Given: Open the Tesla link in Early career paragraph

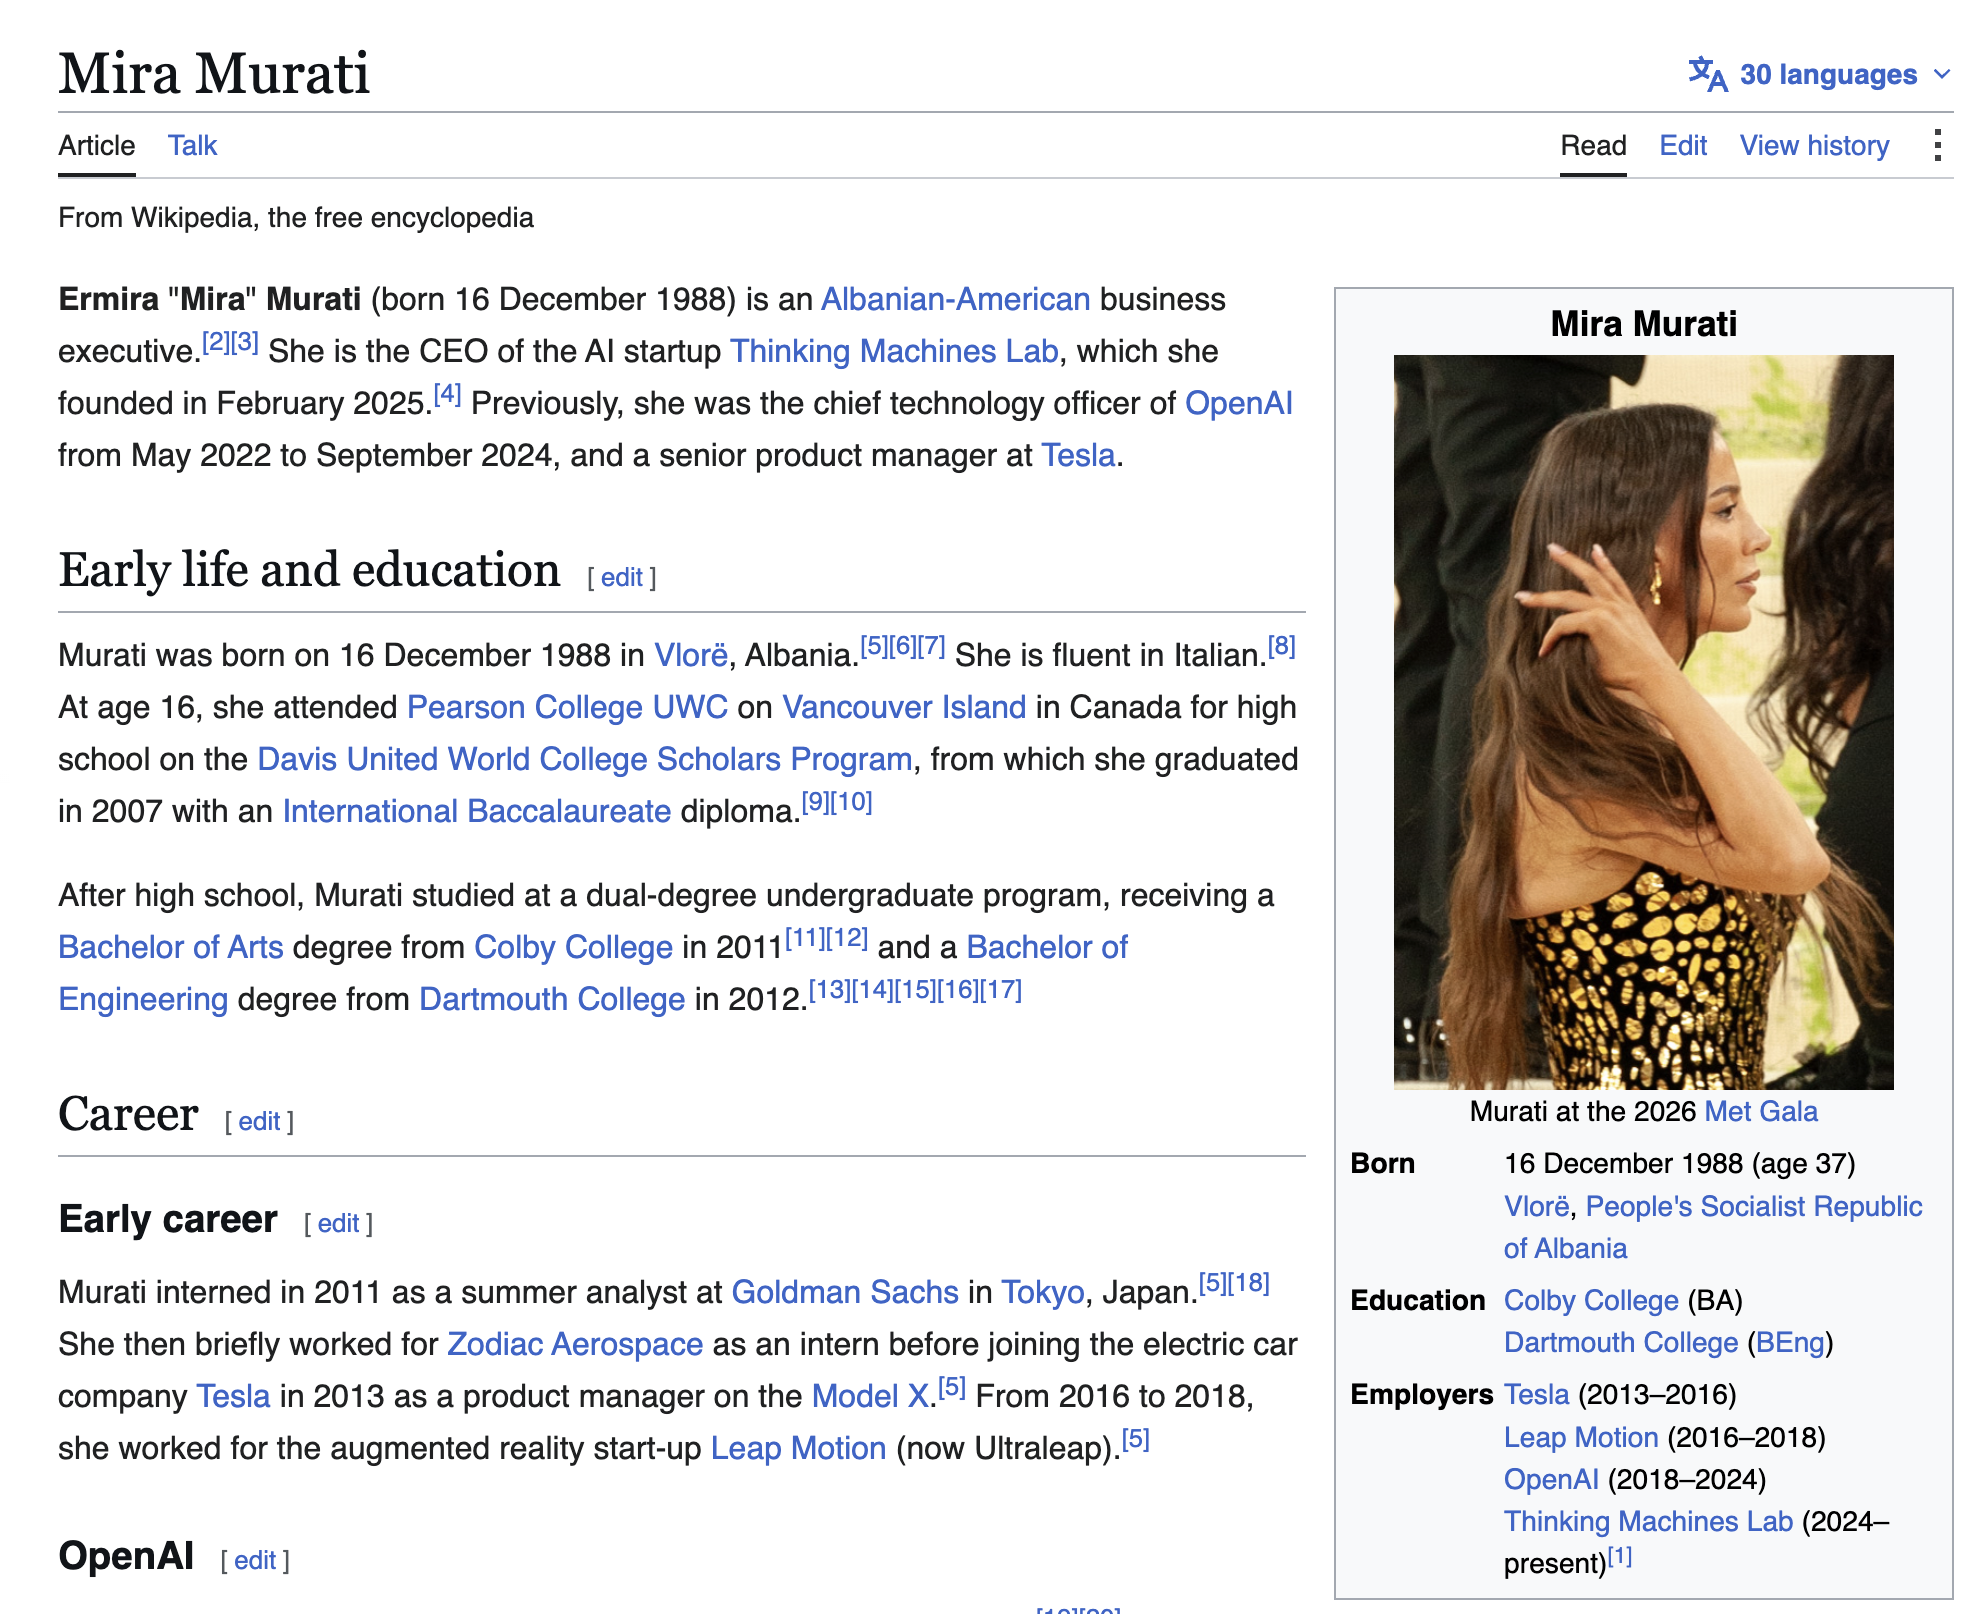Looking at the screenshot, I should [x=233, y=1397].
